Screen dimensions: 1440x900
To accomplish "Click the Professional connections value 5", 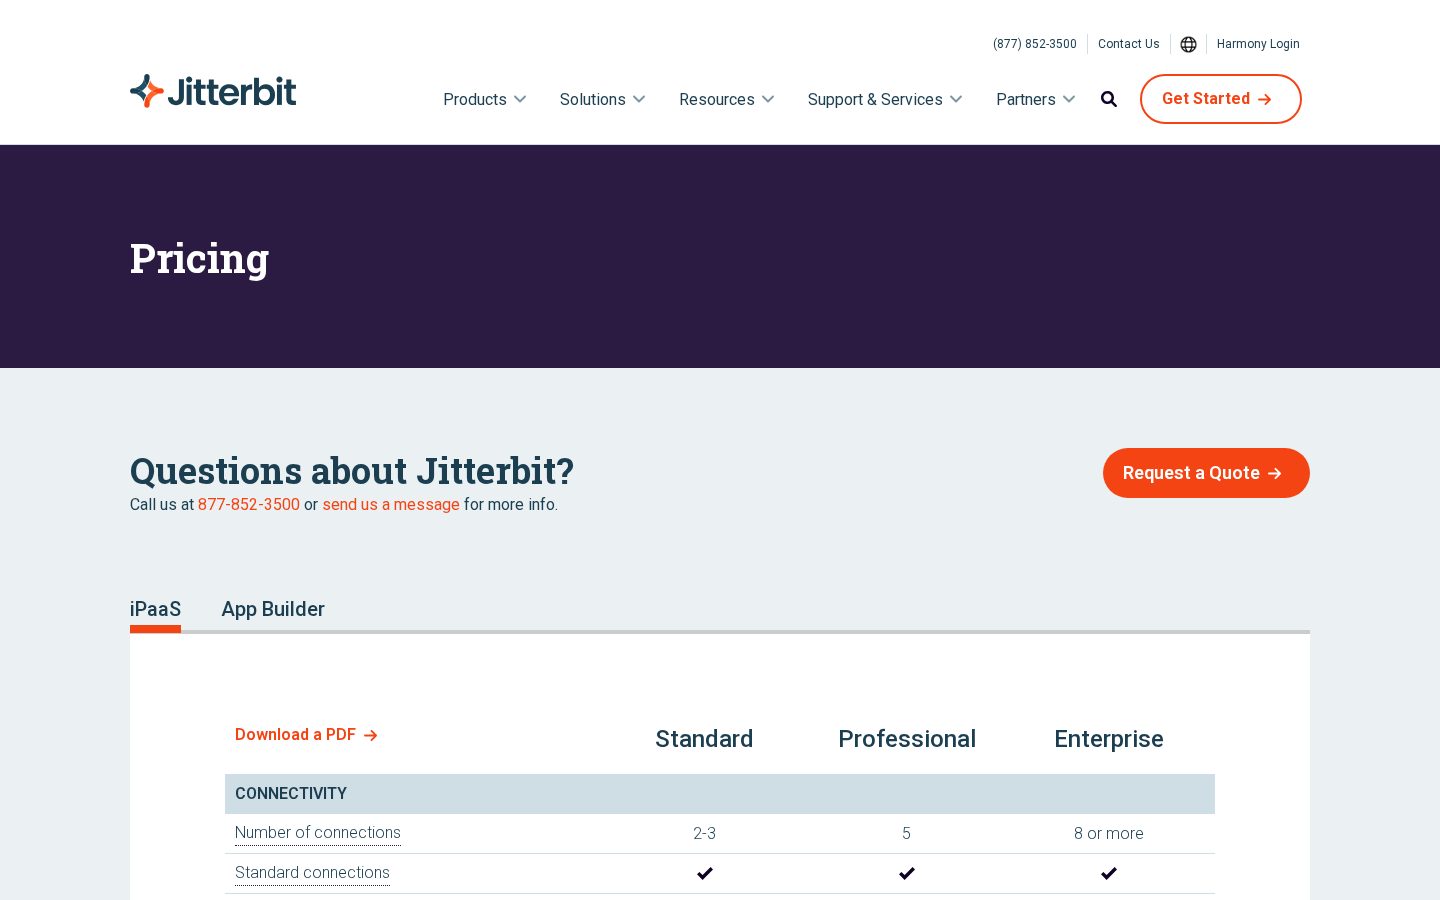I will click(x=907, y=834).
